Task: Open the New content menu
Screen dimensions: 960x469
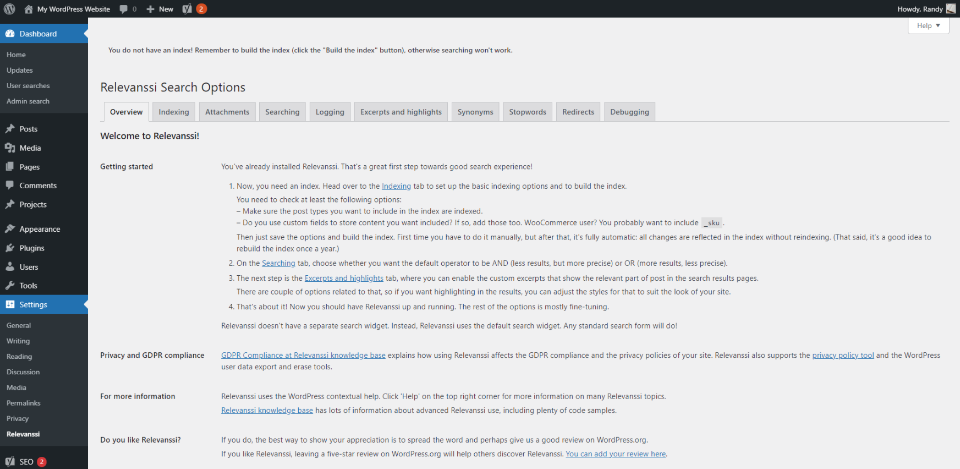Action: point(160,9)
